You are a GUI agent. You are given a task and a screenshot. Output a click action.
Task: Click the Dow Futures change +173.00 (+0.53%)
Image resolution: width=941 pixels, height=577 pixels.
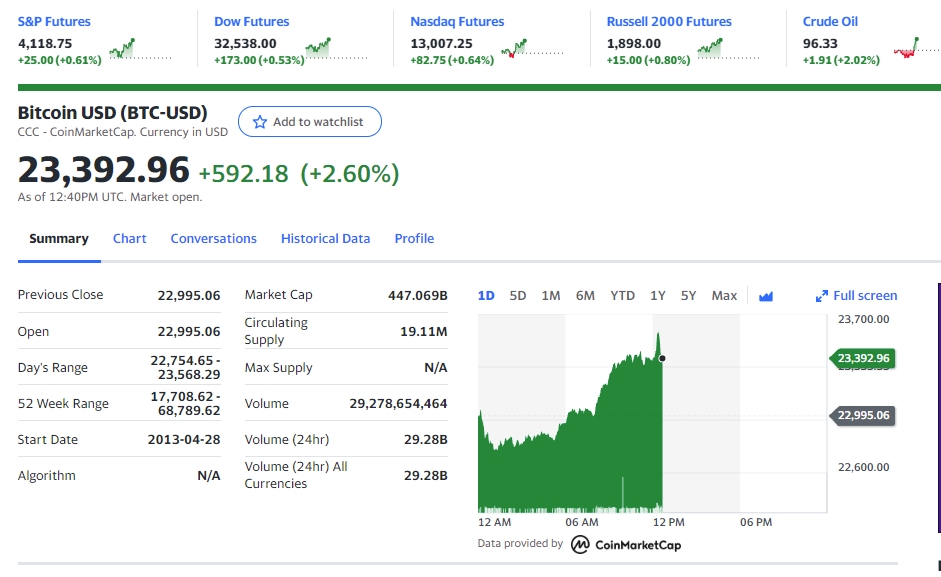coord(259,60)
